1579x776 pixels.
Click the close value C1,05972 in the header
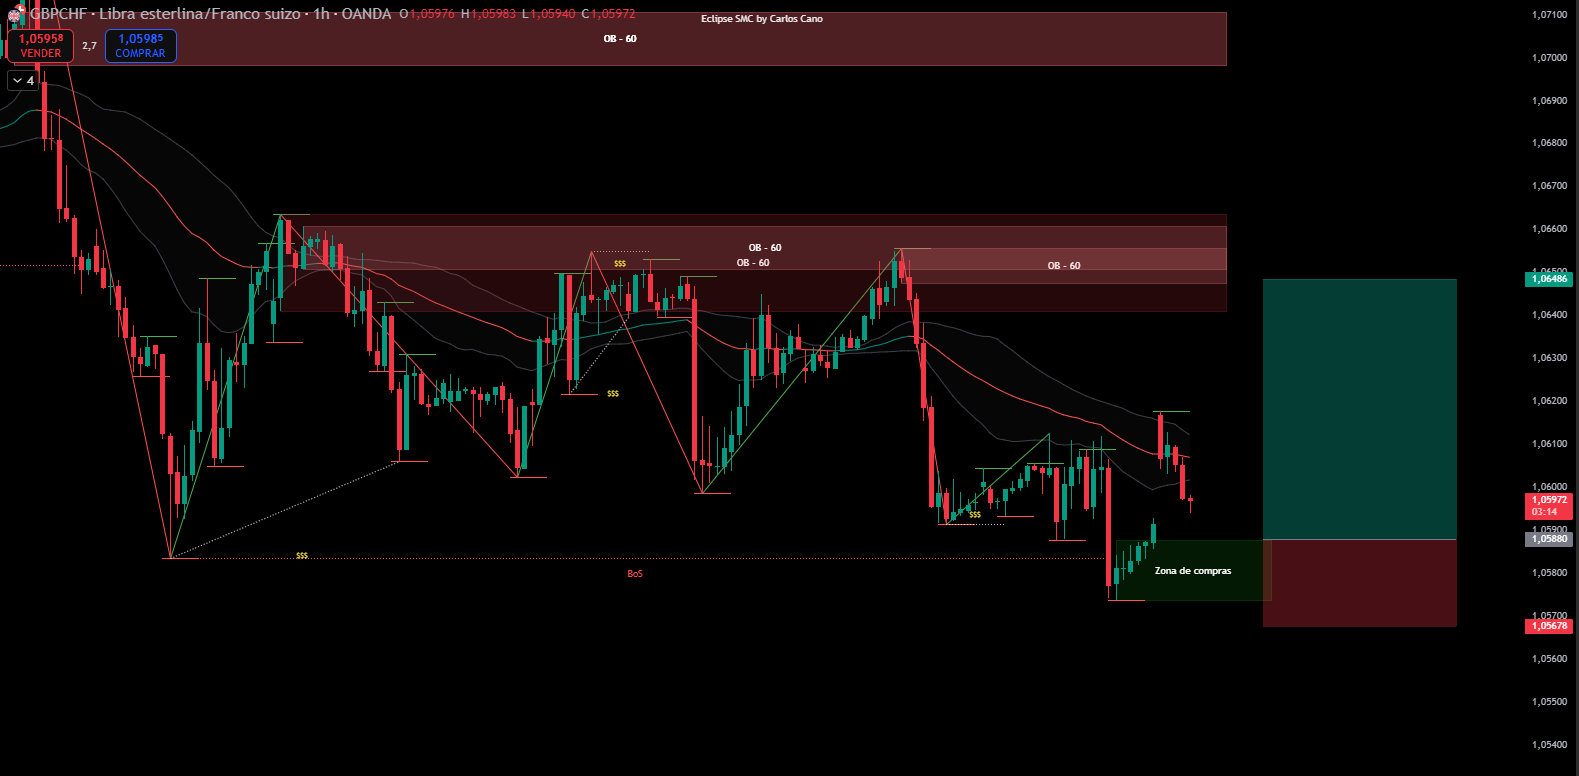[x=607, y=14]
